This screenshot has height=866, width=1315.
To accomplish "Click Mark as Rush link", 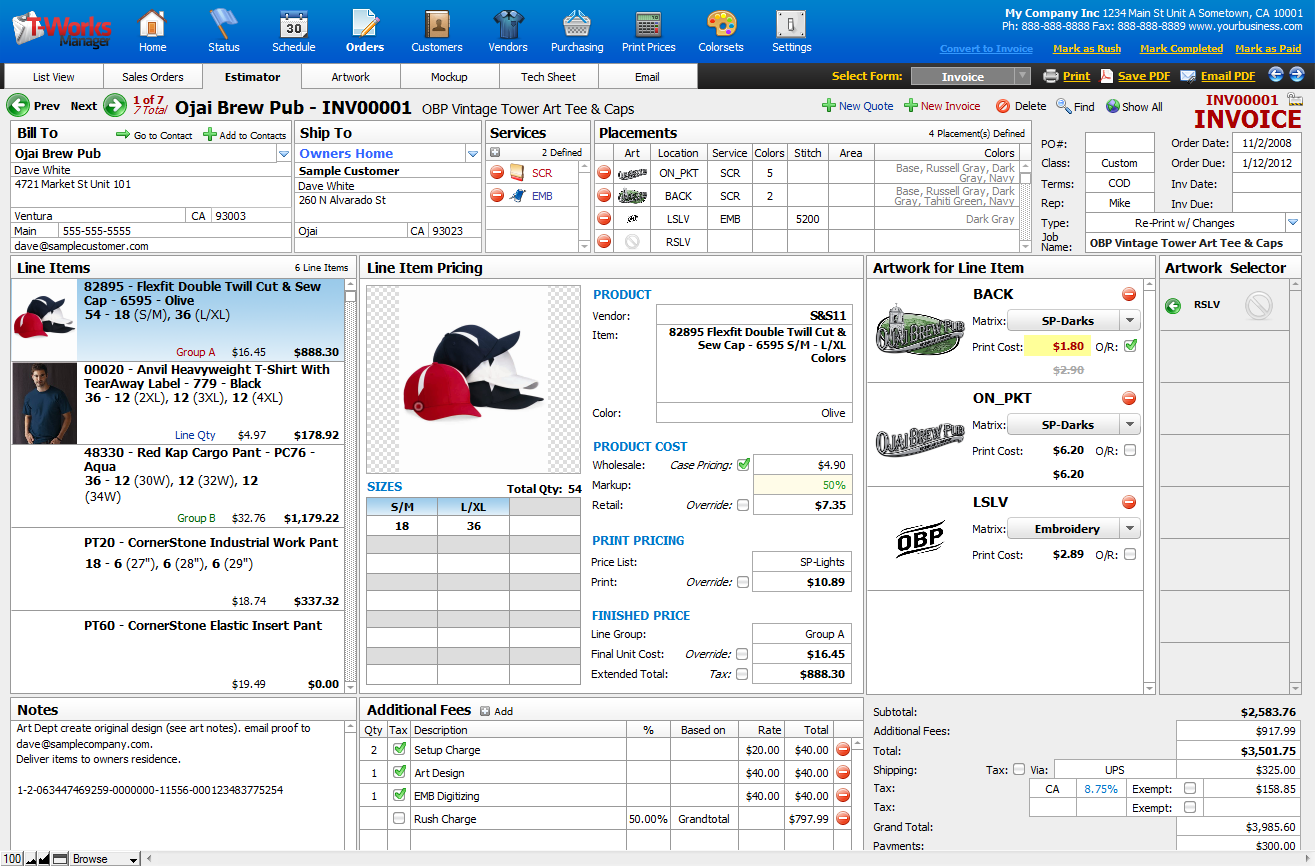I will click(1087, 48).
